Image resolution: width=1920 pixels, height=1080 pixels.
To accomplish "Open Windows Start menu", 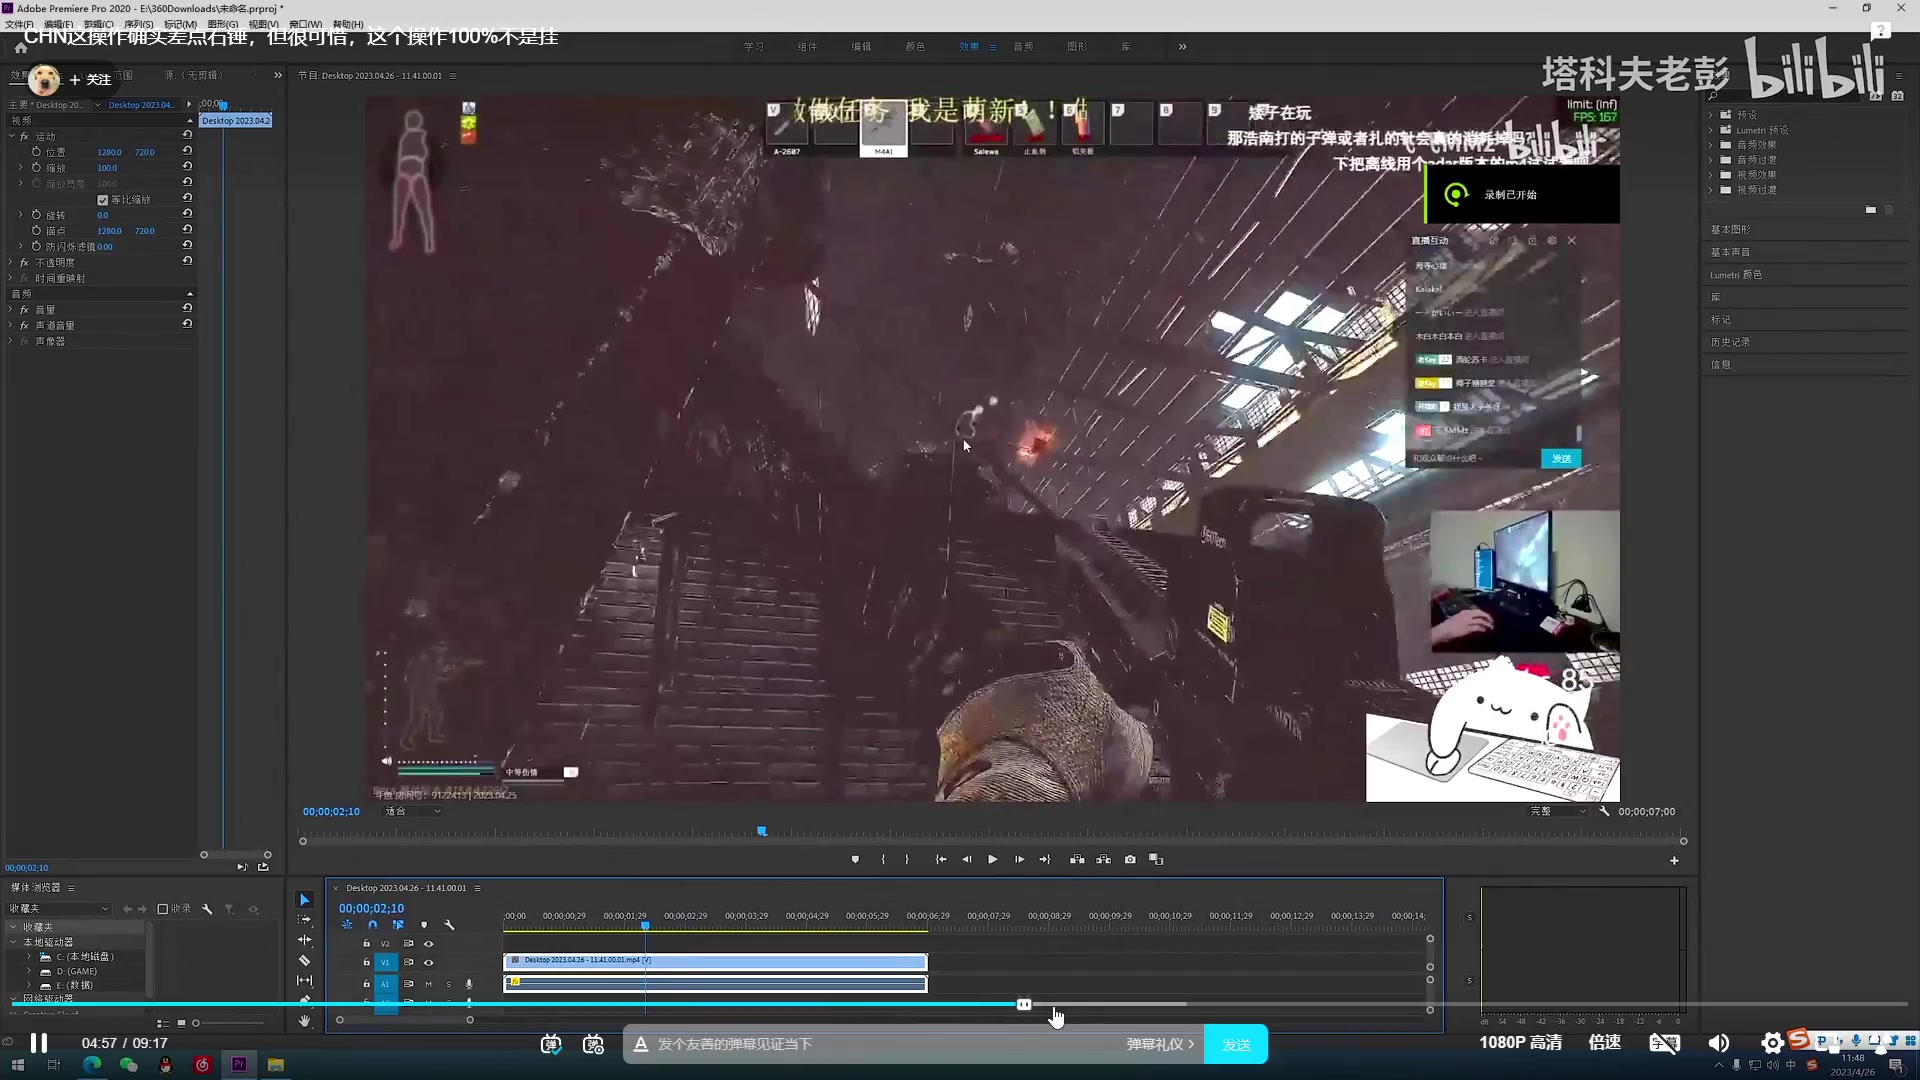I will pyautogui.click(x=17, y=1065).
